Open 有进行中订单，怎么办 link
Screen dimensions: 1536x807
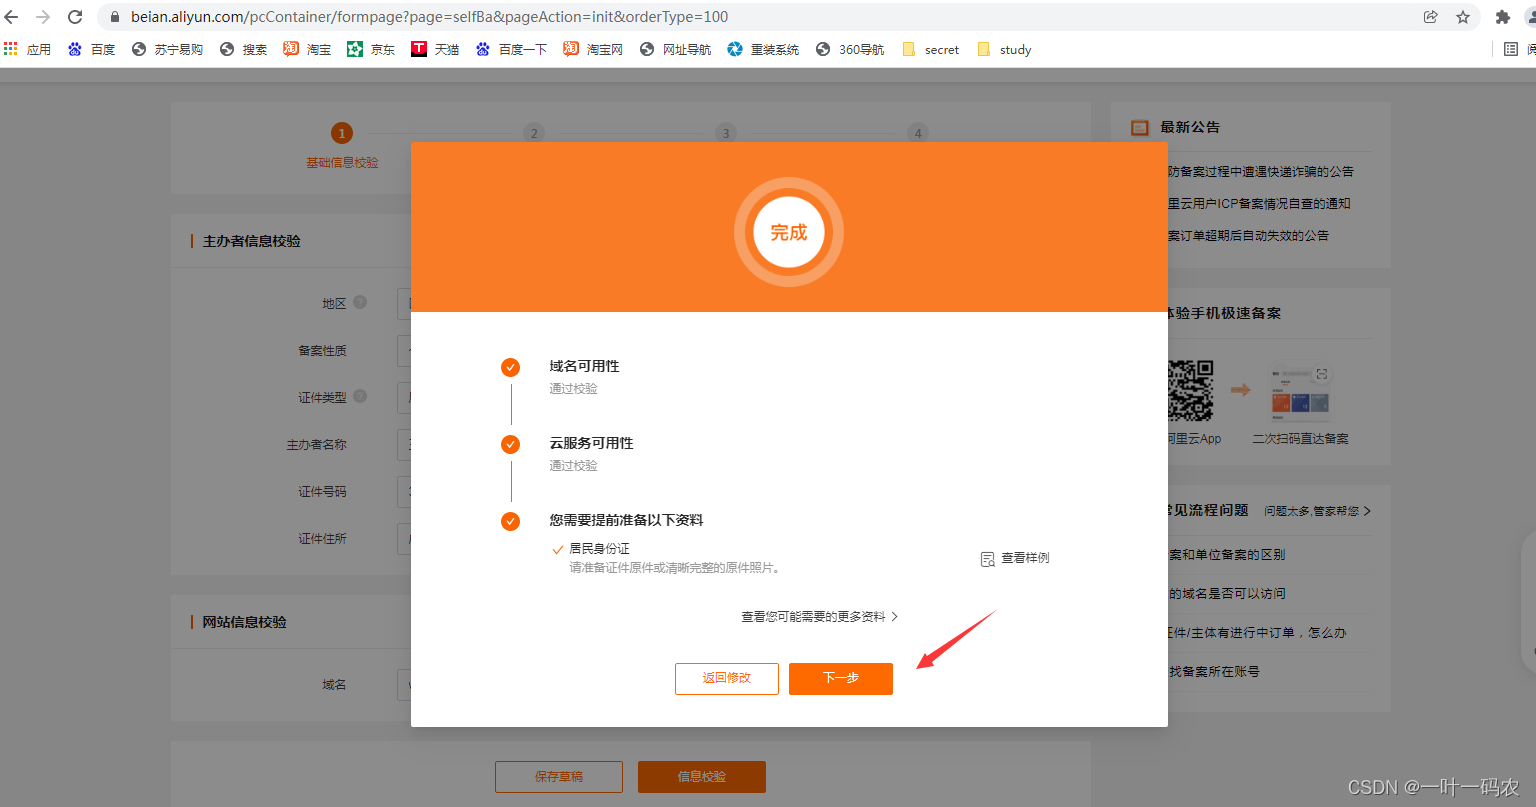tap(1257, 633)
